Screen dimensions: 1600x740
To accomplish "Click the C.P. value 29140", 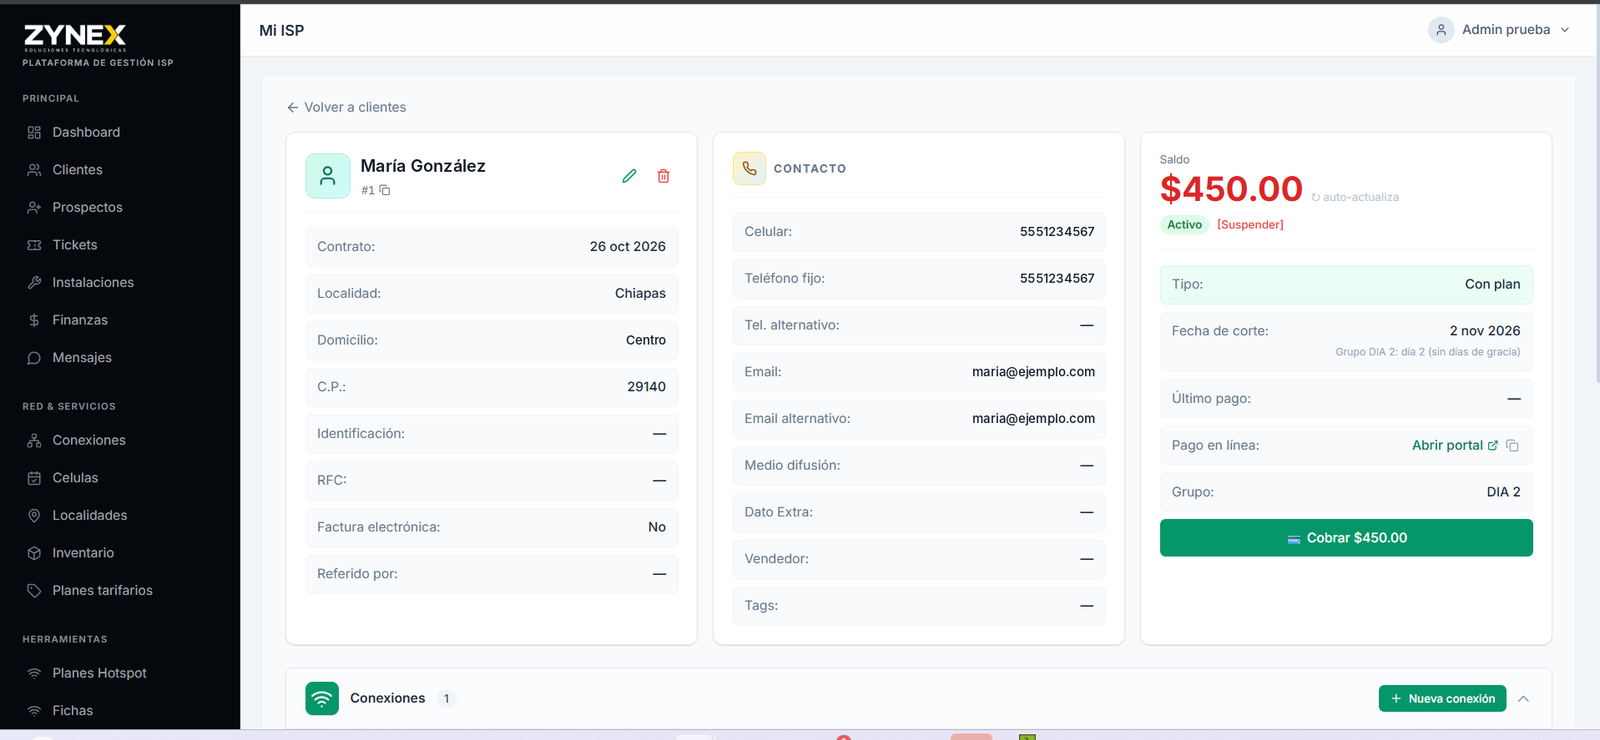I will (x=646, y=387).
